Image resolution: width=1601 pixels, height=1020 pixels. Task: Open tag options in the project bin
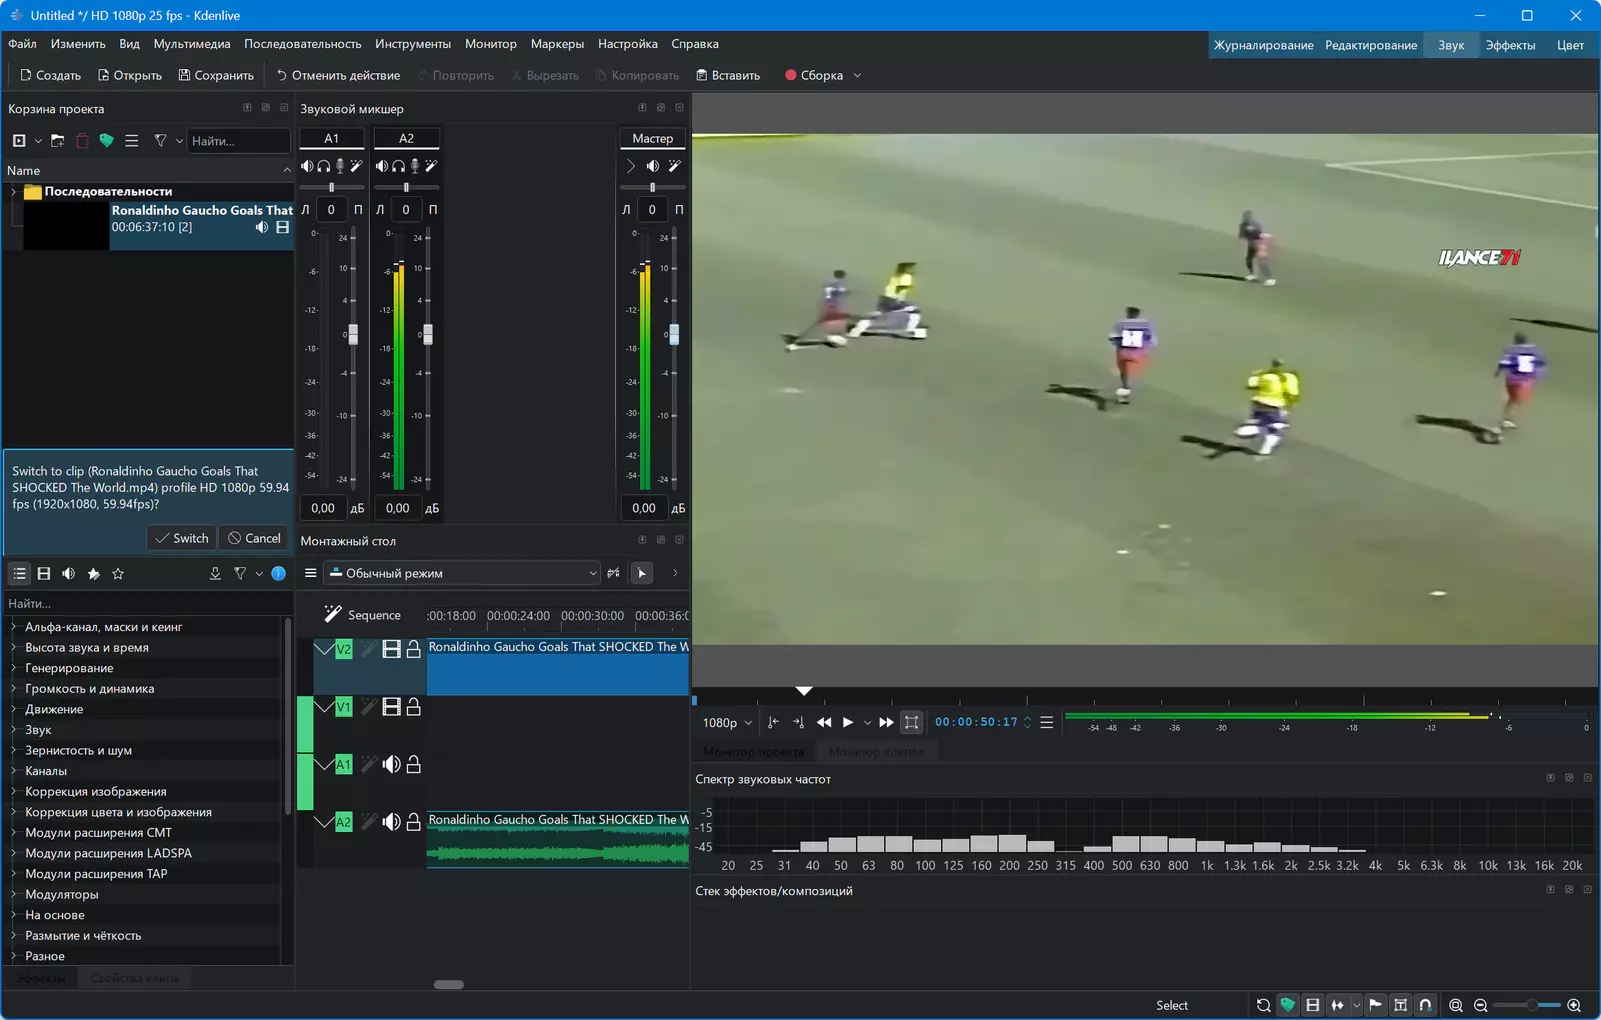[106, 141]
